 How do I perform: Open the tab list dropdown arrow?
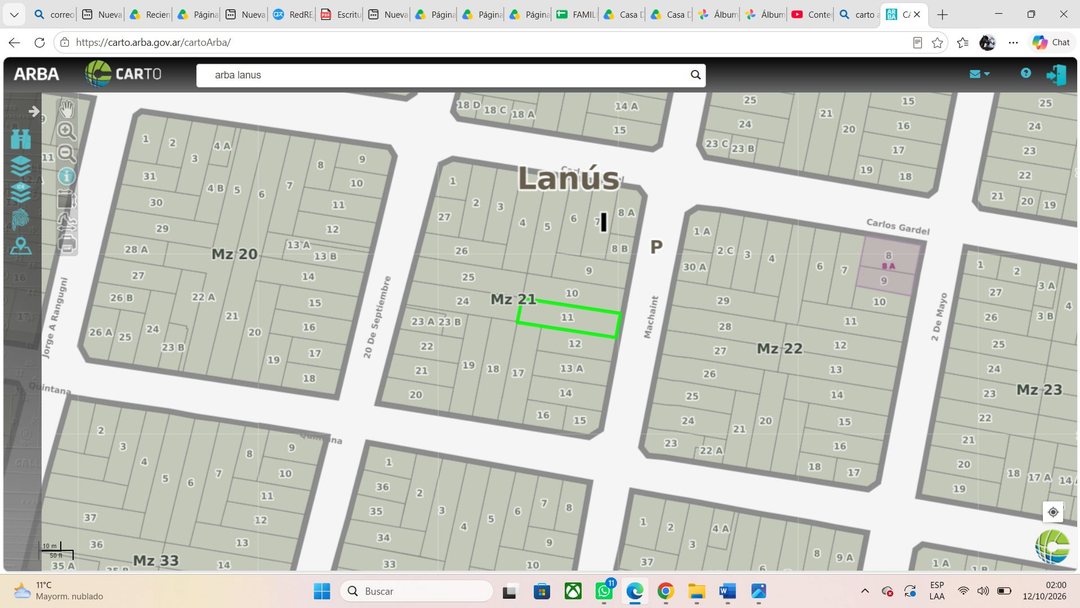(x=14, y=14)
